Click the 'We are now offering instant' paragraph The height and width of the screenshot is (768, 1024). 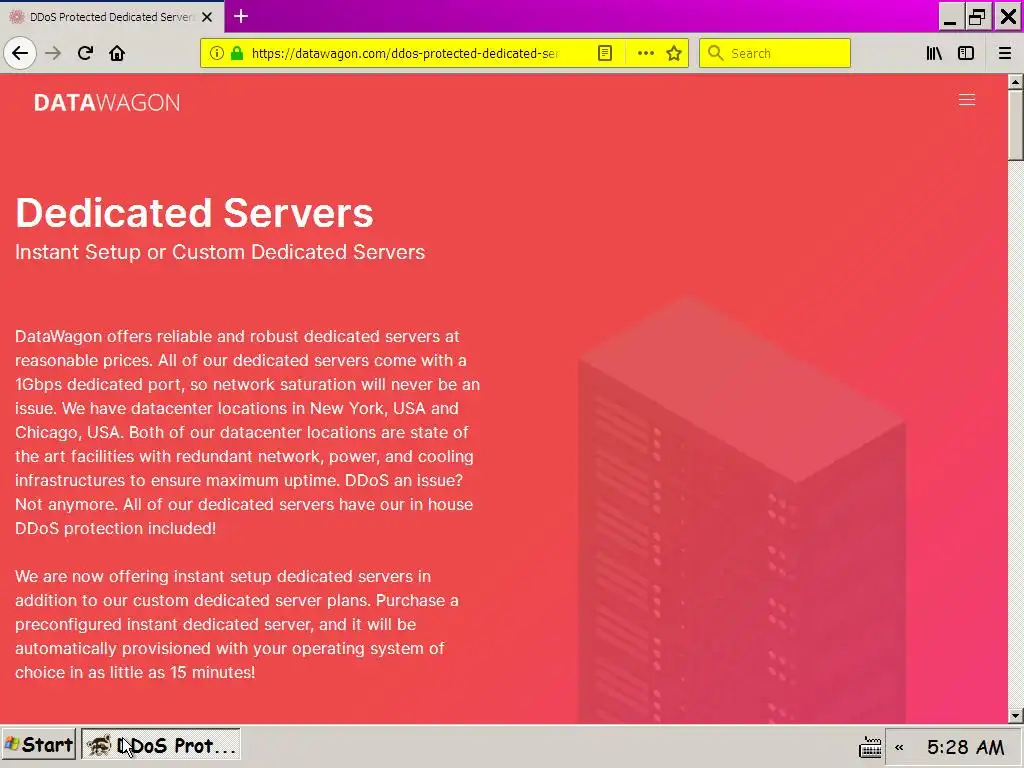[x=236, y=624]
